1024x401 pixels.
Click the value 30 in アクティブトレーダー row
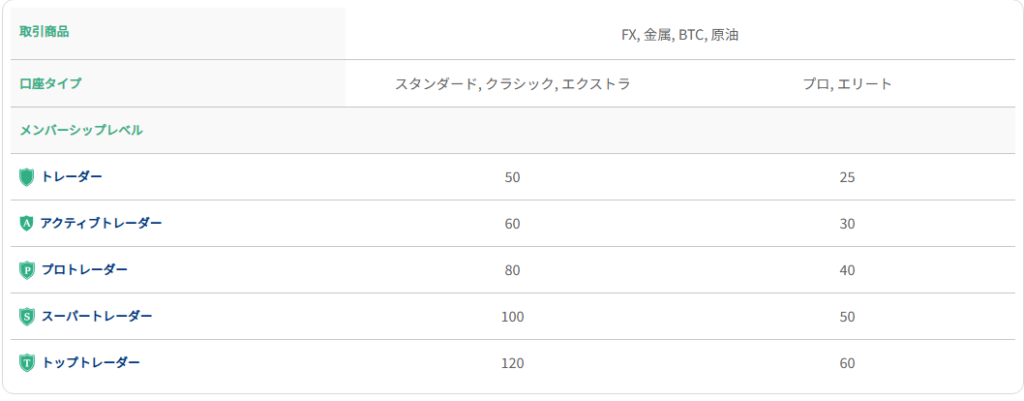(x=848, y=223)
